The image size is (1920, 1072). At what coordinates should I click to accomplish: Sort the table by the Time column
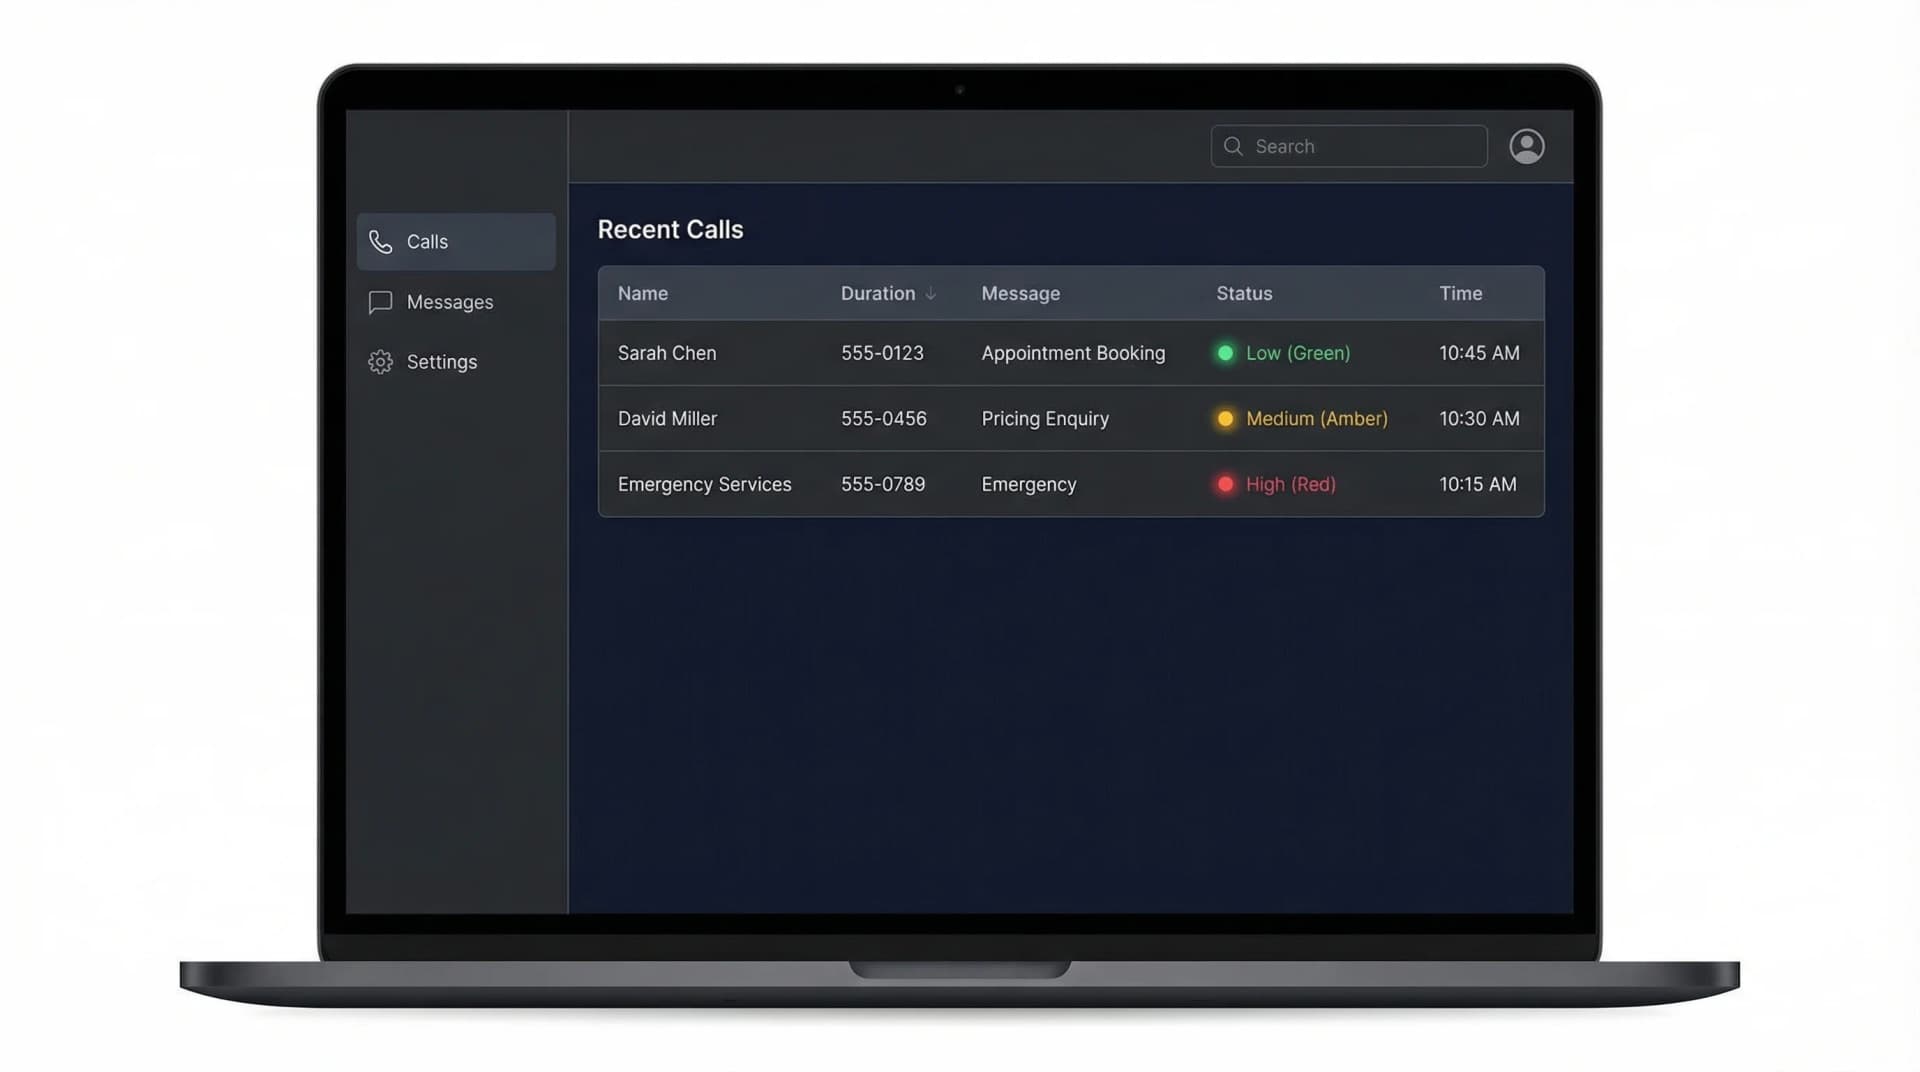click(1461, 293)
